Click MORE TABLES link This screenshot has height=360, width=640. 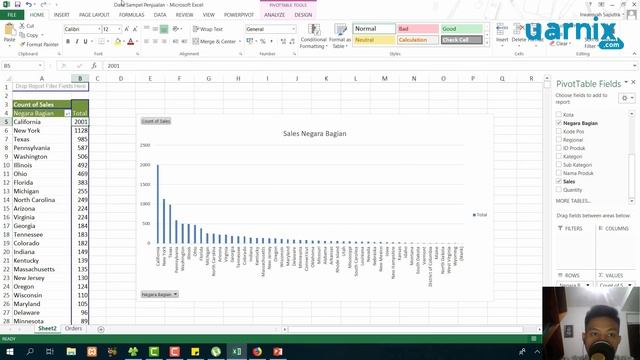573,201
